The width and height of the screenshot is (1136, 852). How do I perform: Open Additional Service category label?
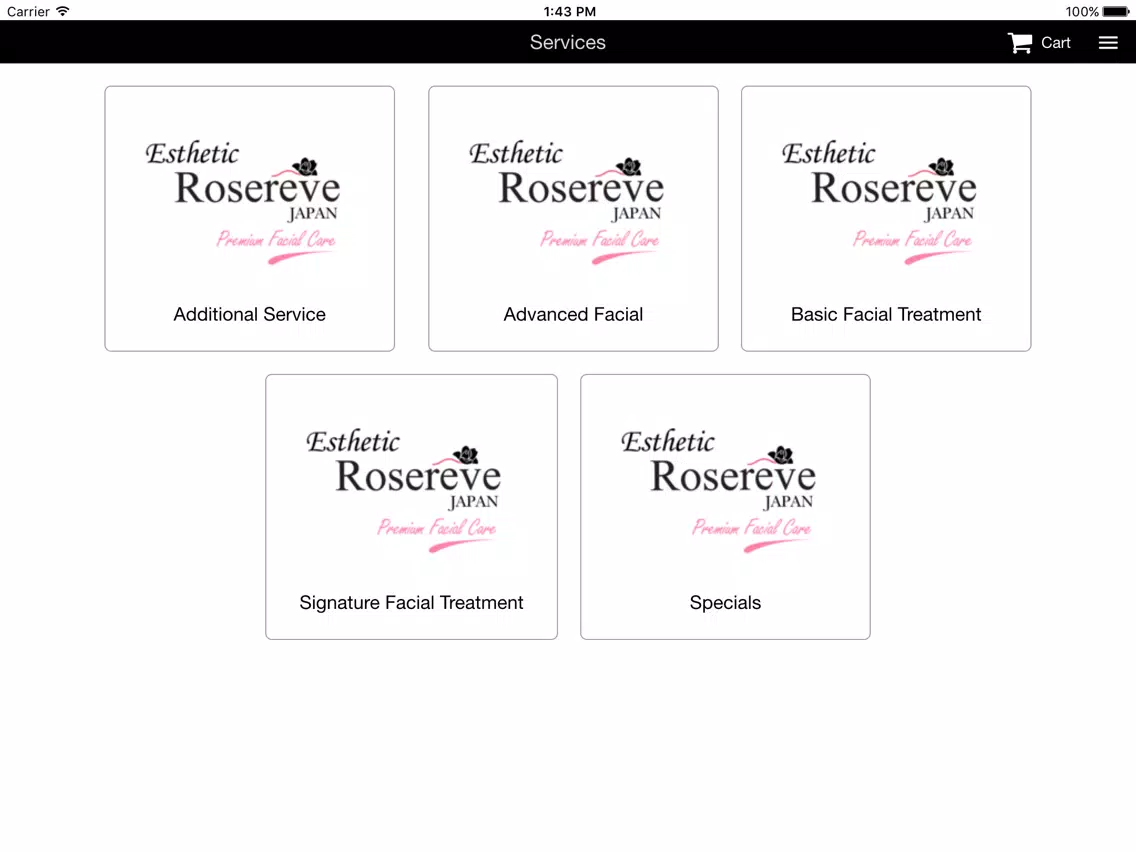click(x=249, y=314)
